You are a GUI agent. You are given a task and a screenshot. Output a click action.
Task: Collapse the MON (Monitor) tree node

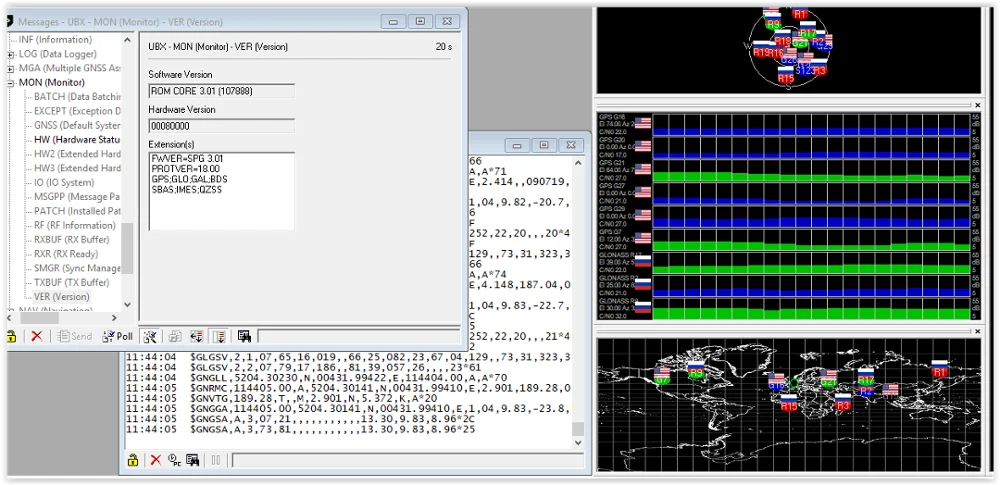click(11, 82)
